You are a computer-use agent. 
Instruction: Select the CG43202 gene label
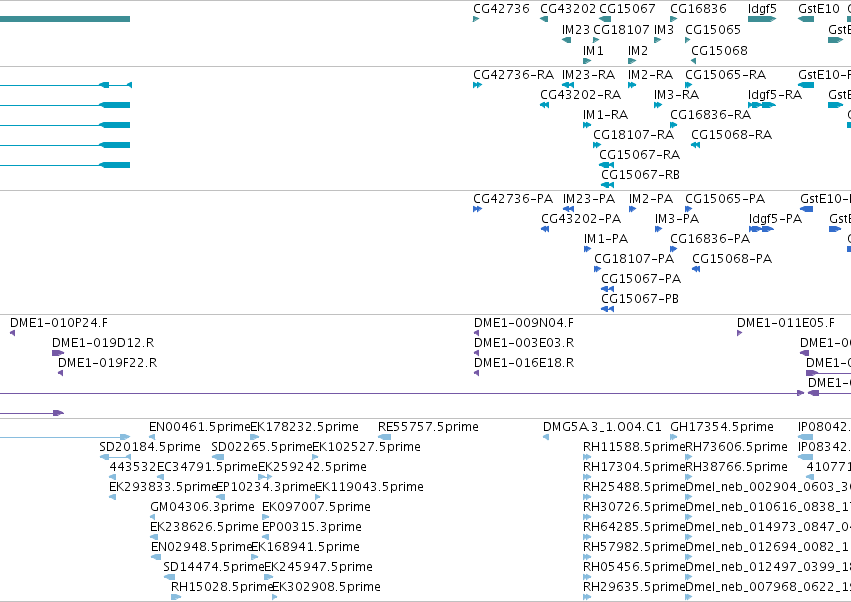[568, 9]
